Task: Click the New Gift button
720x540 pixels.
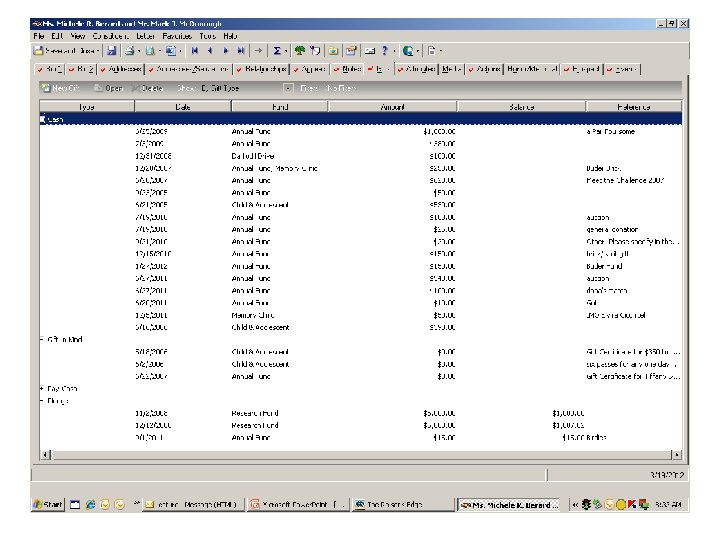Action: click(x=61, y=88)
